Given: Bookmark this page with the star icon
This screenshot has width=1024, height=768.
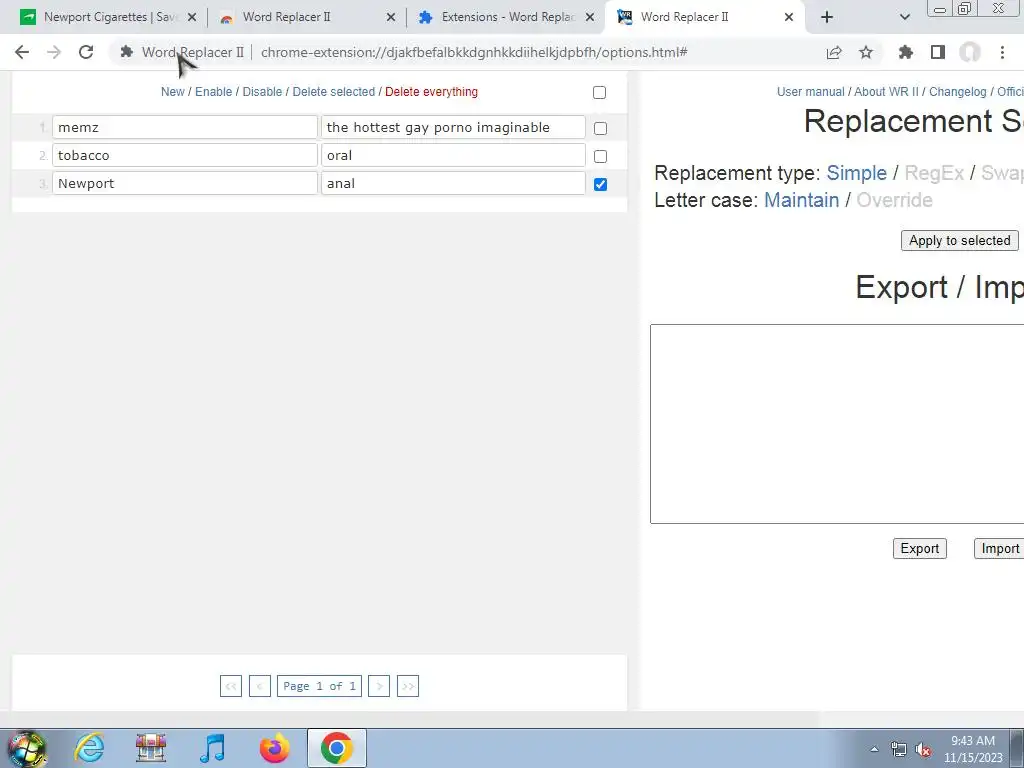Looking at the screenshot, I should [866, 52].
